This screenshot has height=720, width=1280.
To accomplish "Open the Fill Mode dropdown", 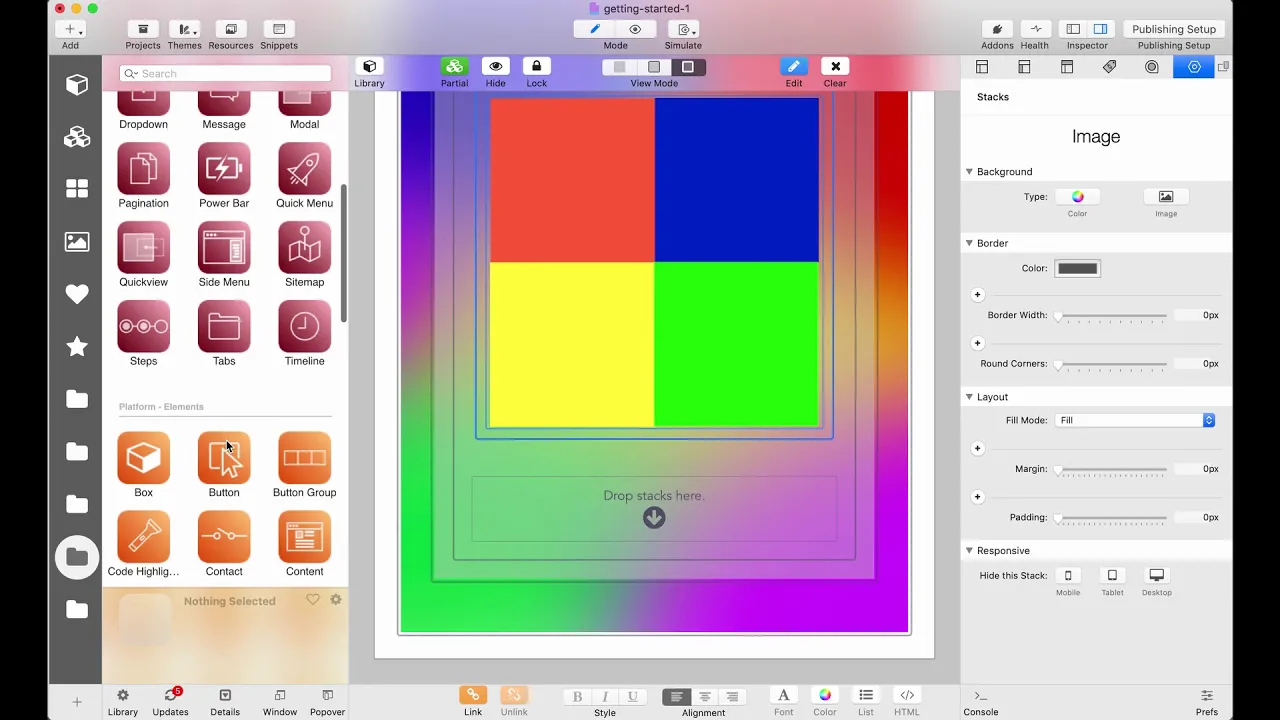I will [1135, 420].
